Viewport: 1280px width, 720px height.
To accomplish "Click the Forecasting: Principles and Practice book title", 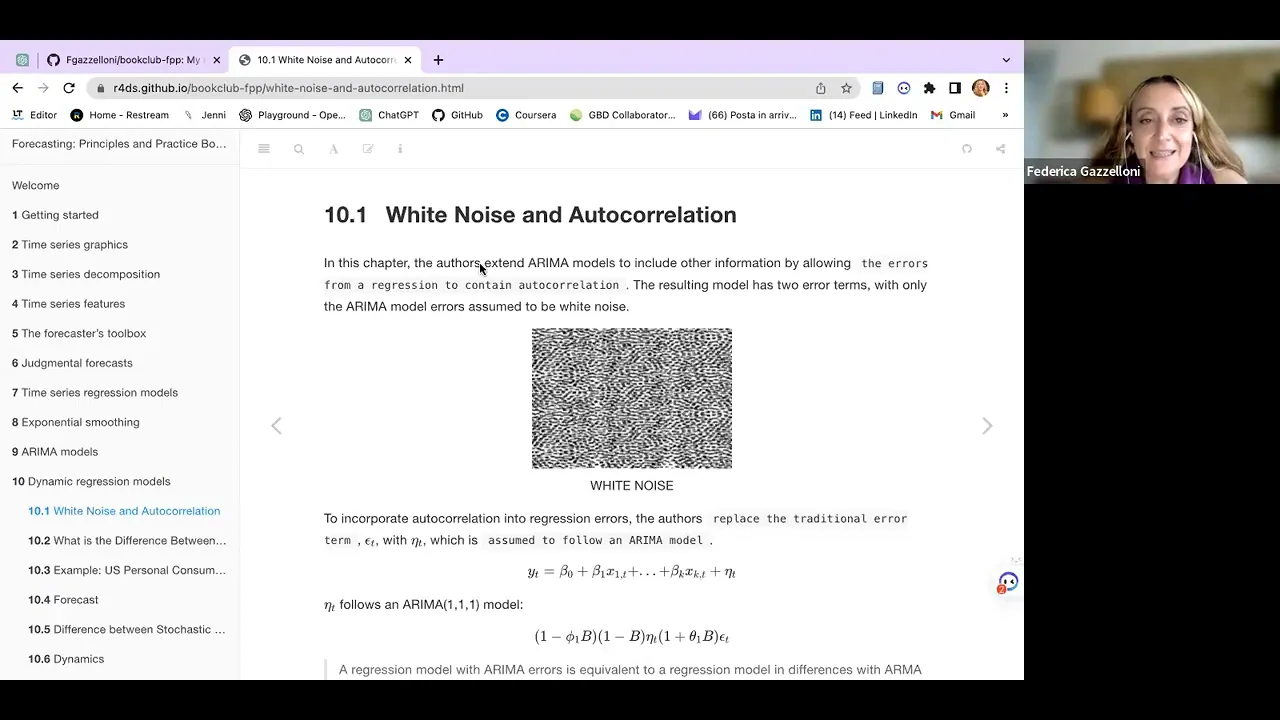I will 119,144.
